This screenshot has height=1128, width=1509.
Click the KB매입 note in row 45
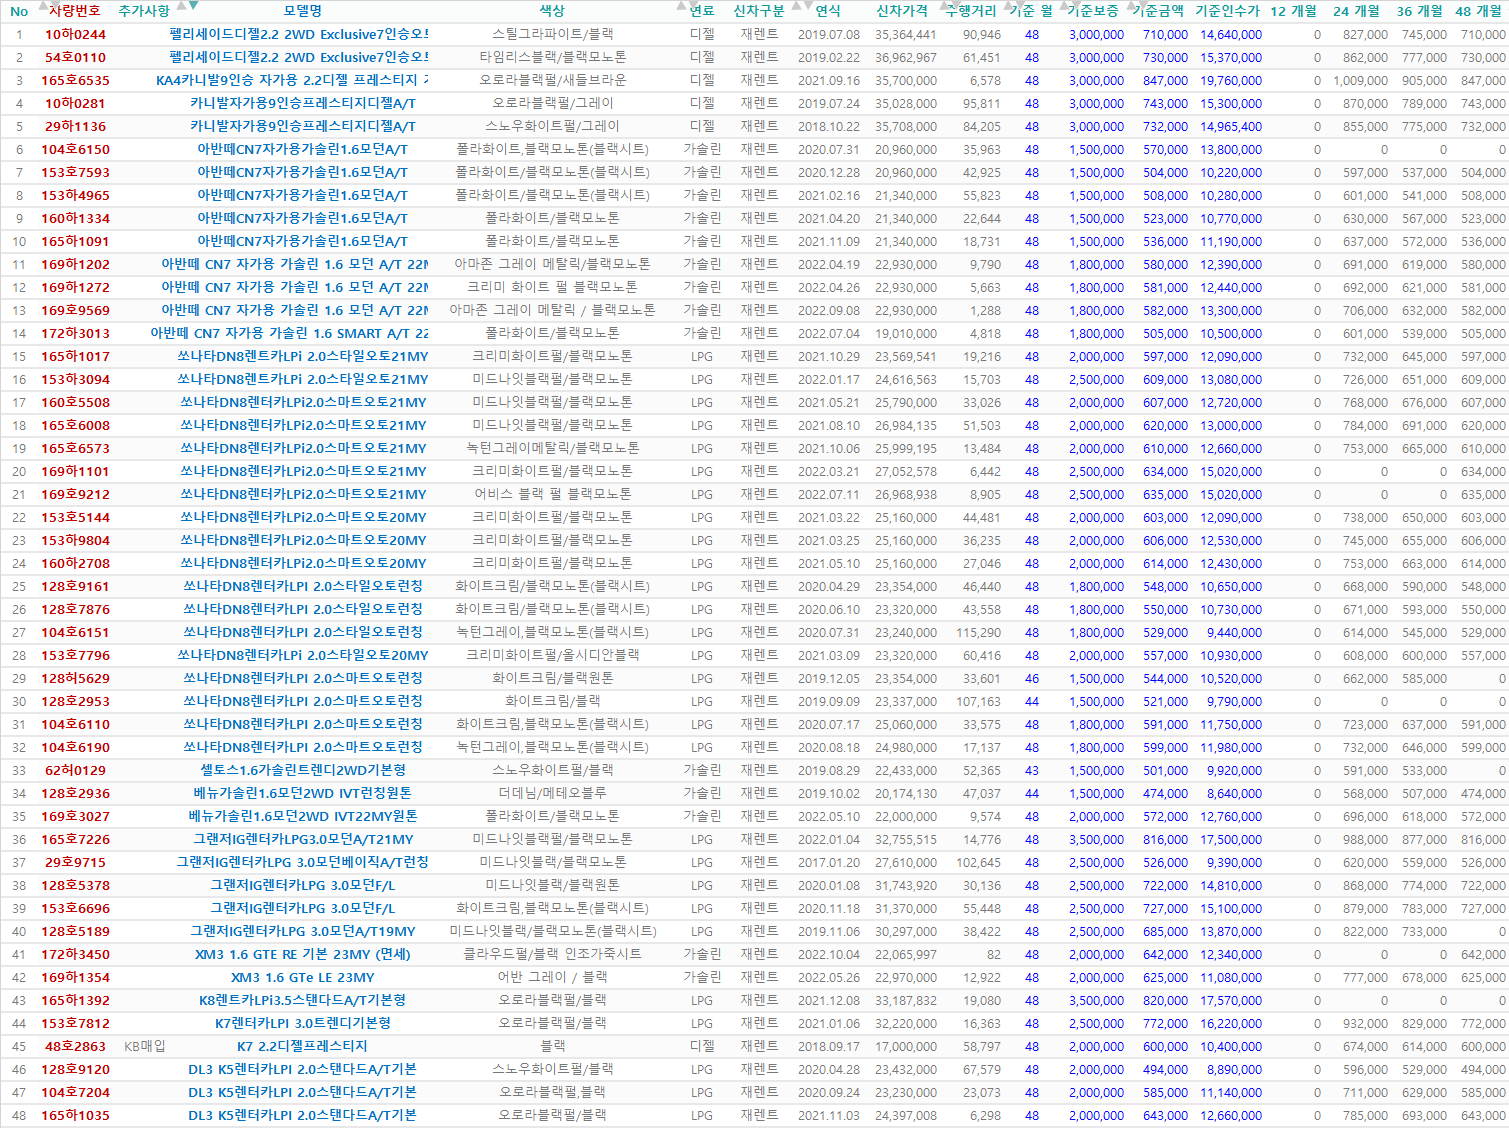[x=145, y=1047]
